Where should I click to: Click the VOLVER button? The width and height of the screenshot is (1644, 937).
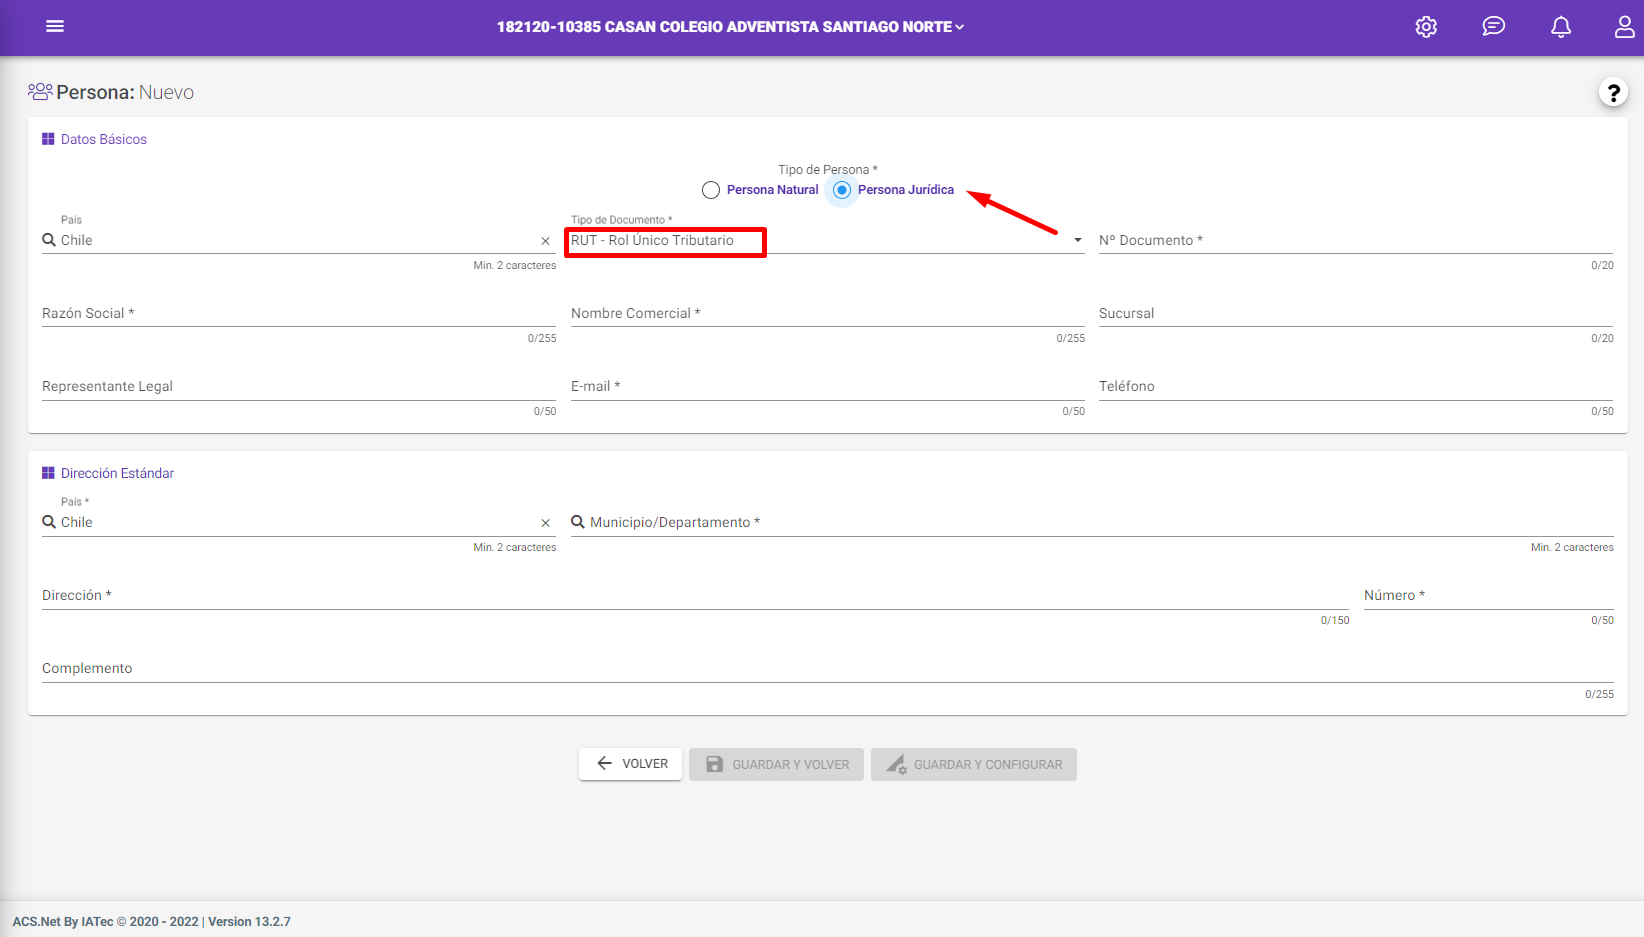point(630,764)
